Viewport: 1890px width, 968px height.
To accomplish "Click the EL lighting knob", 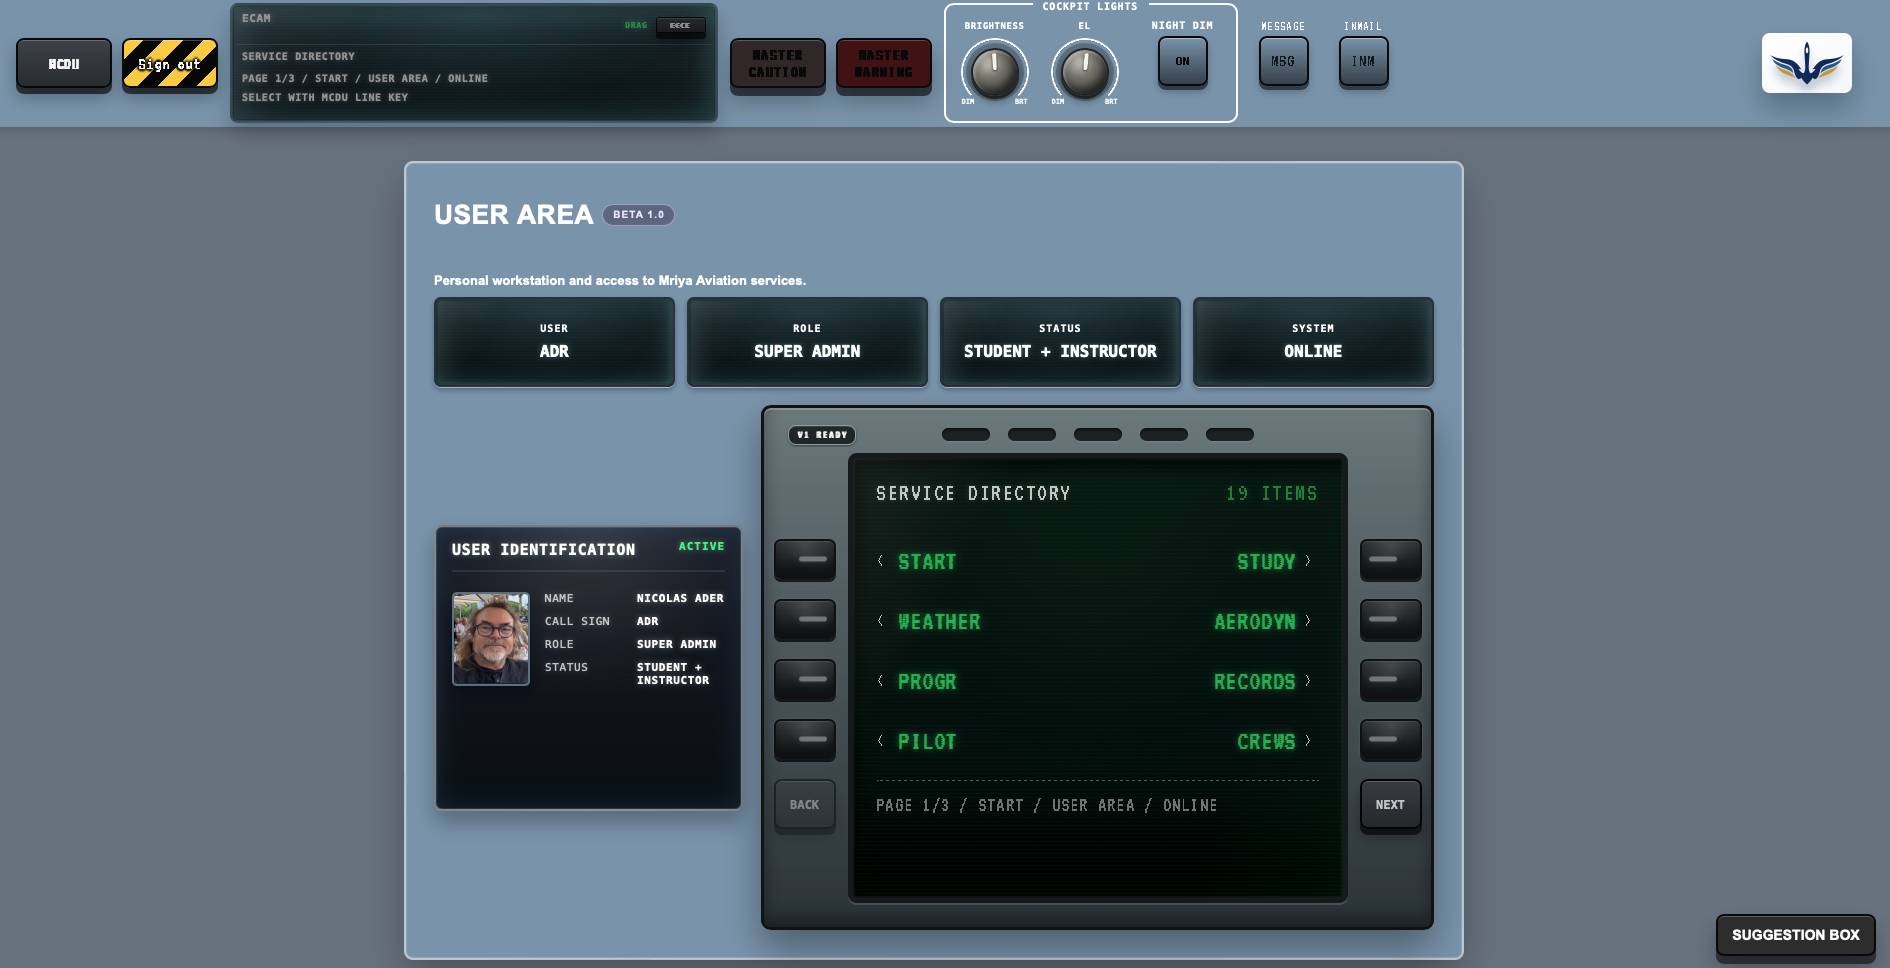I will coord(1085,71).
